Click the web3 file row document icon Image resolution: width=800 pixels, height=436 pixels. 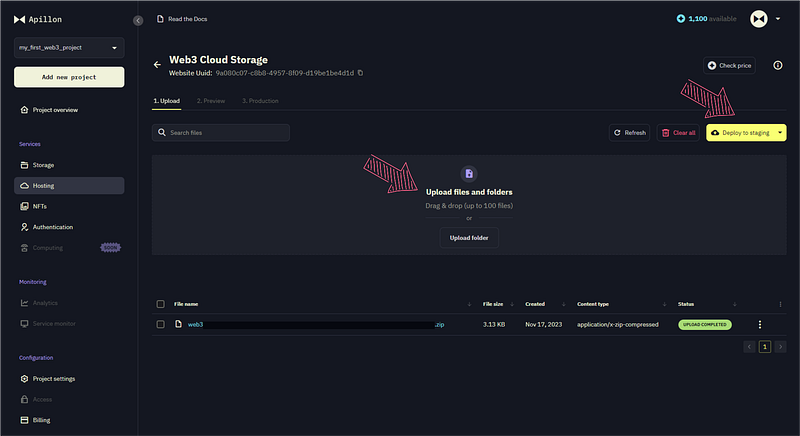point(178,324)
